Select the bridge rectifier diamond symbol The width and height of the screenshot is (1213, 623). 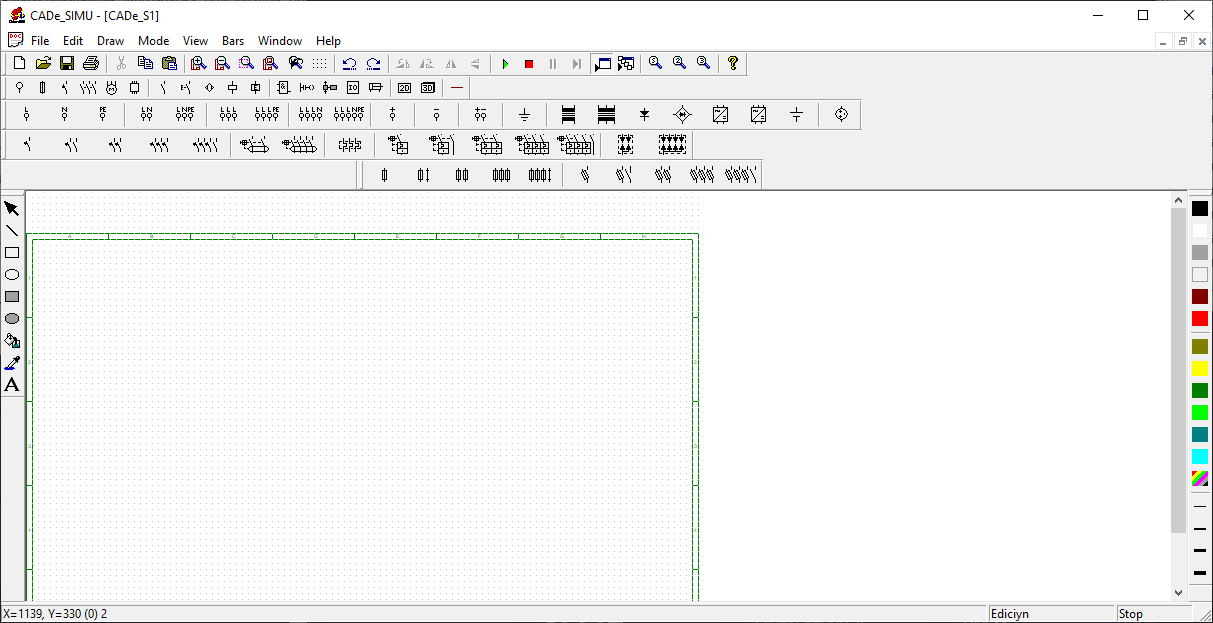(x=682, y=114)
